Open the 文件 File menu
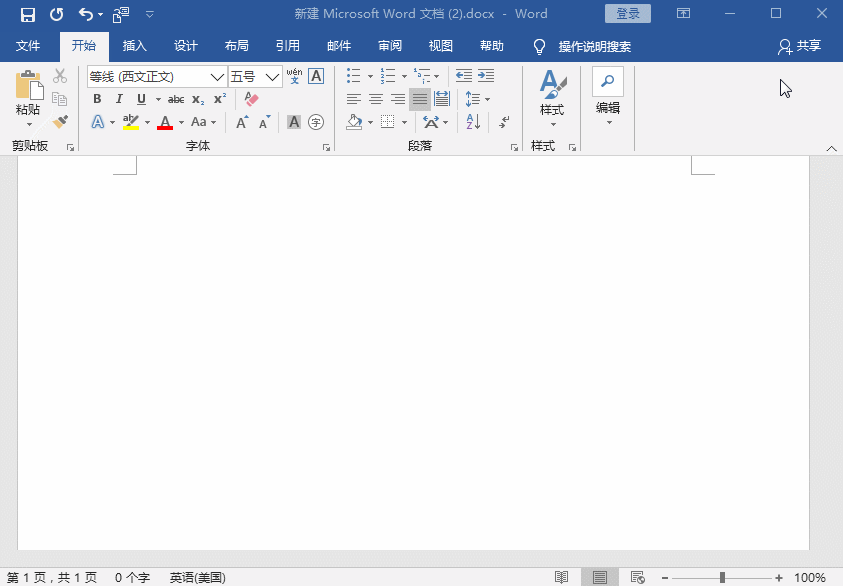The height and width of the screenshot is (586, 843). tap(28, 46)
